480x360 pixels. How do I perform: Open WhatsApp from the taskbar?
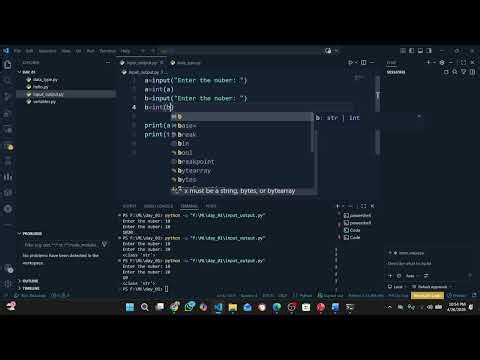189,307
